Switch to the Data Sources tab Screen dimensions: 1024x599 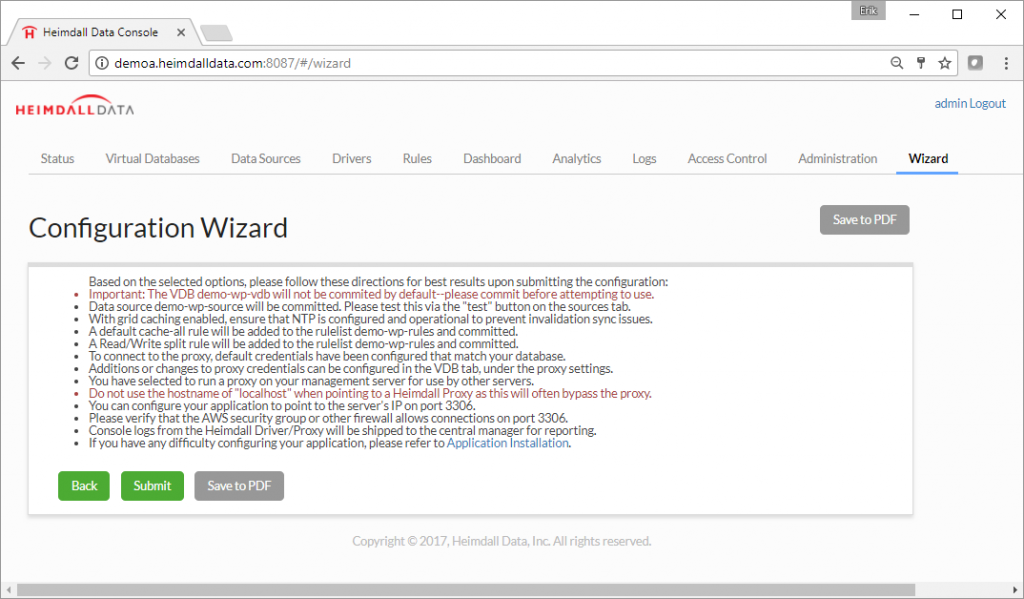pos(266,159)
